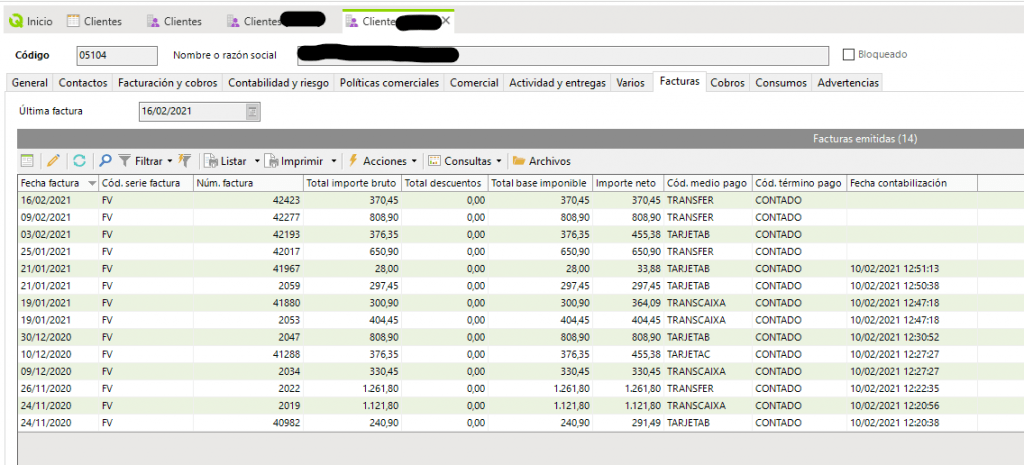This screenshot has height=465, width=1024.
Task: Click the Listar printer button
Action: click(226, 161)
